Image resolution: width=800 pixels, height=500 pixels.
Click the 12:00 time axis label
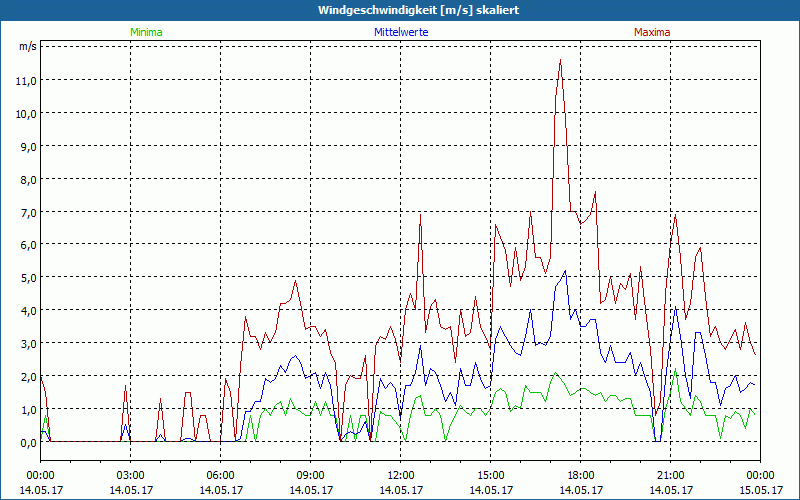(x=401, y=476)
